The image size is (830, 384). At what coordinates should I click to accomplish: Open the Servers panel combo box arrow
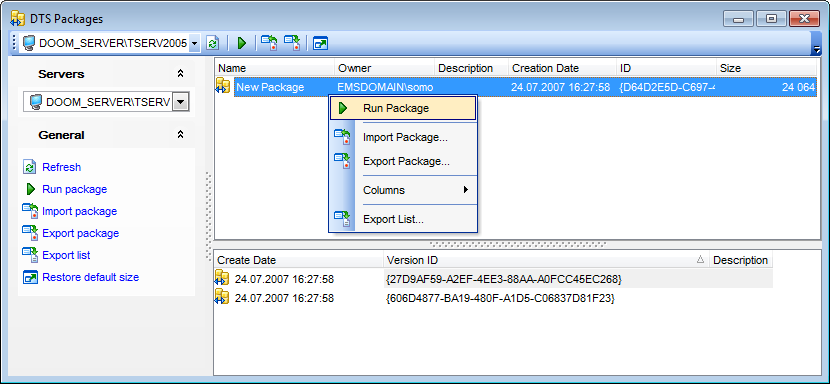click(181, 102)
